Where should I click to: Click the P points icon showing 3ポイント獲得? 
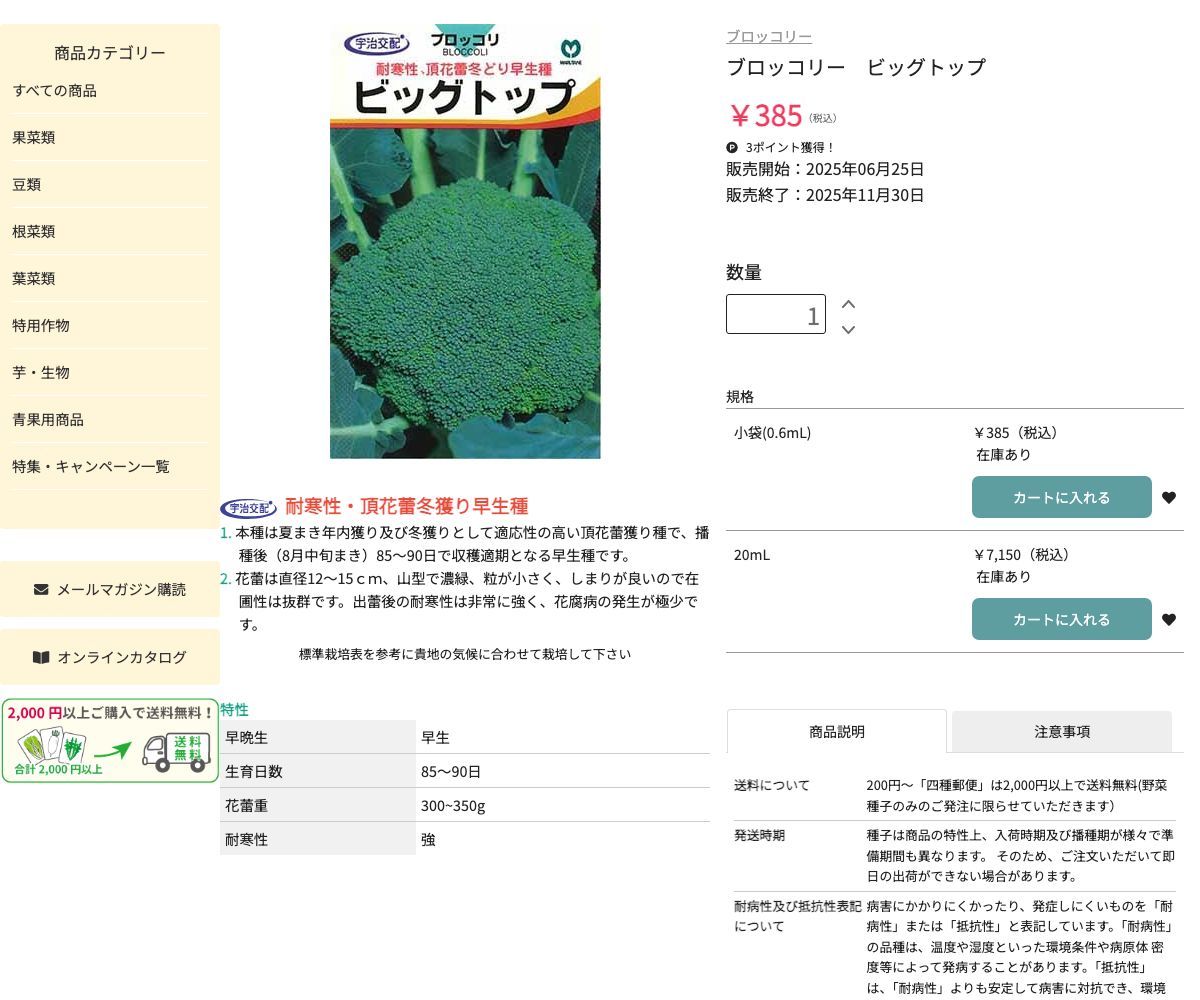click(731, 147)
